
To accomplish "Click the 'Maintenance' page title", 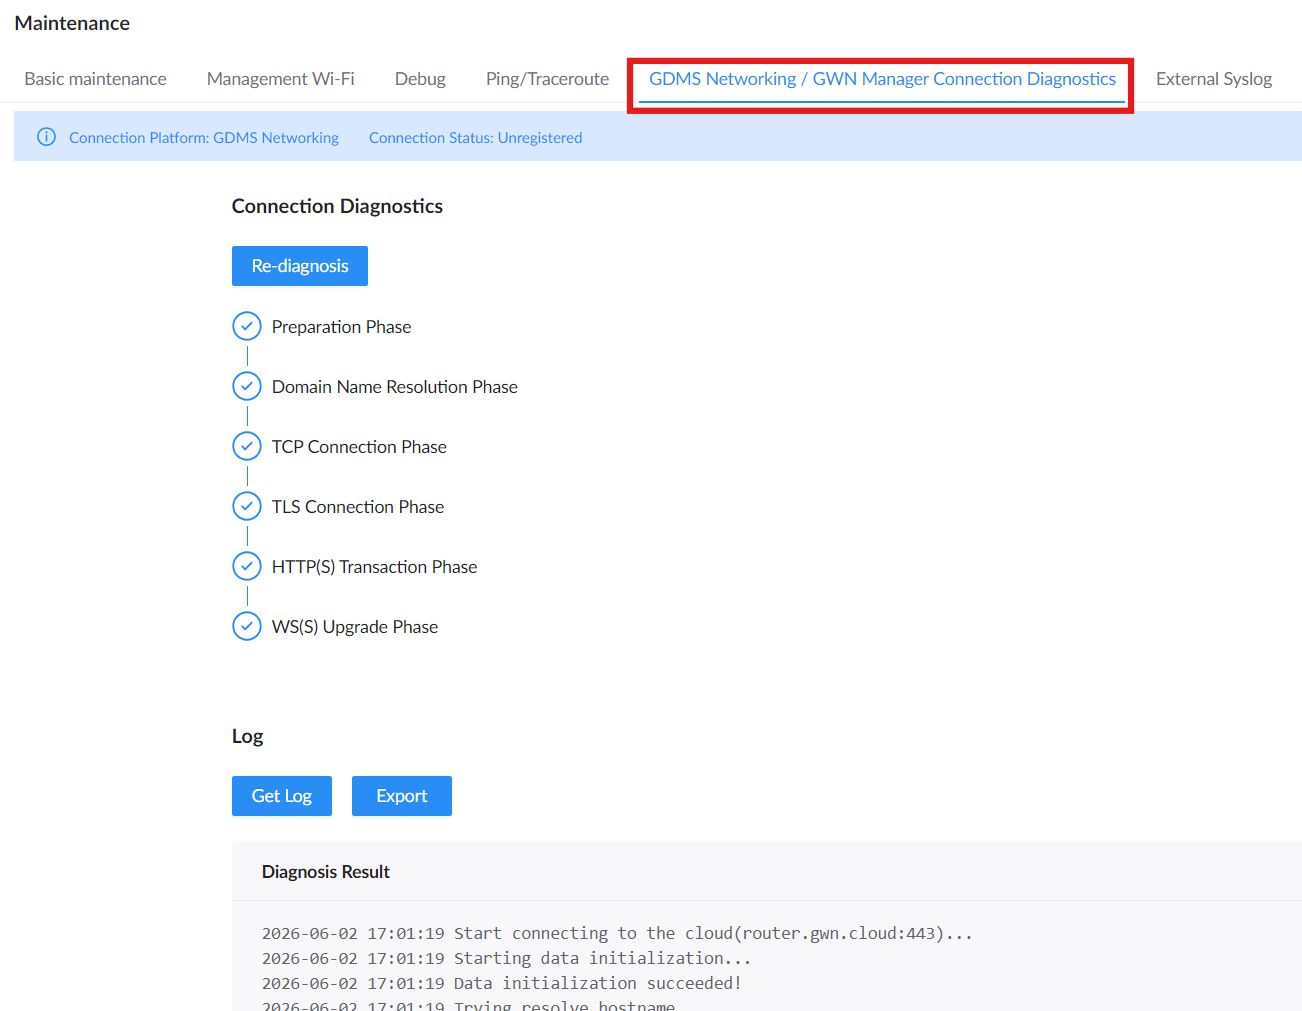I will click(x=72, y=23).
